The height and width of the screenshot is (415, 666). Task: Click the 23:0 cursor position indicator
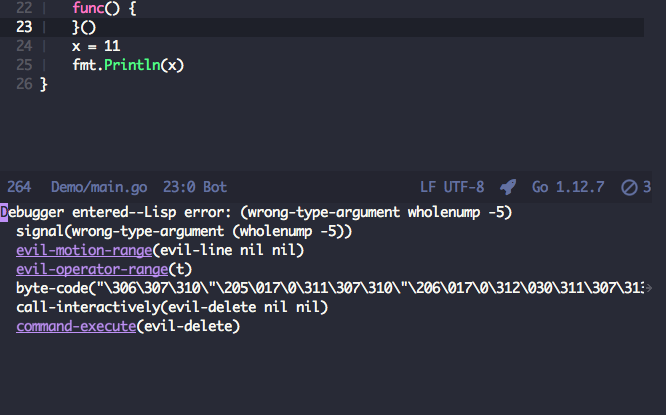click(179, 187)
